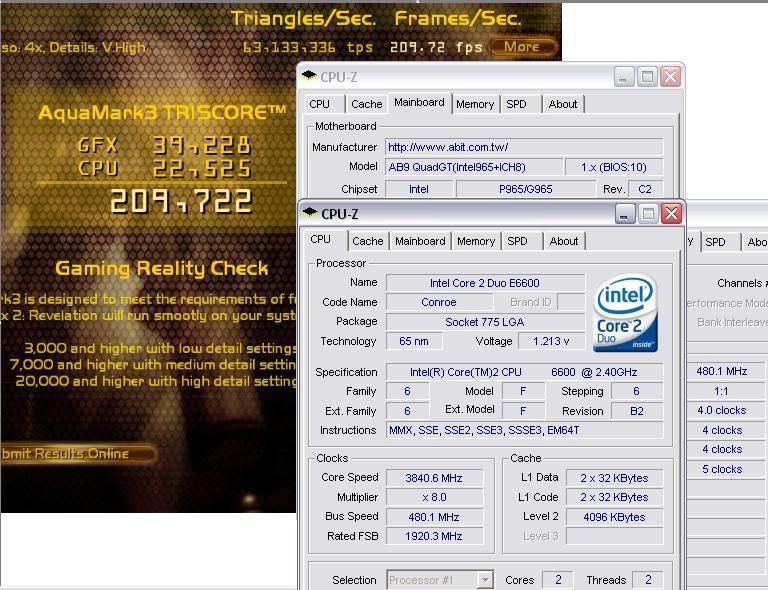Maximize the back CPU-Z Mainboard window

coord(647,77)
